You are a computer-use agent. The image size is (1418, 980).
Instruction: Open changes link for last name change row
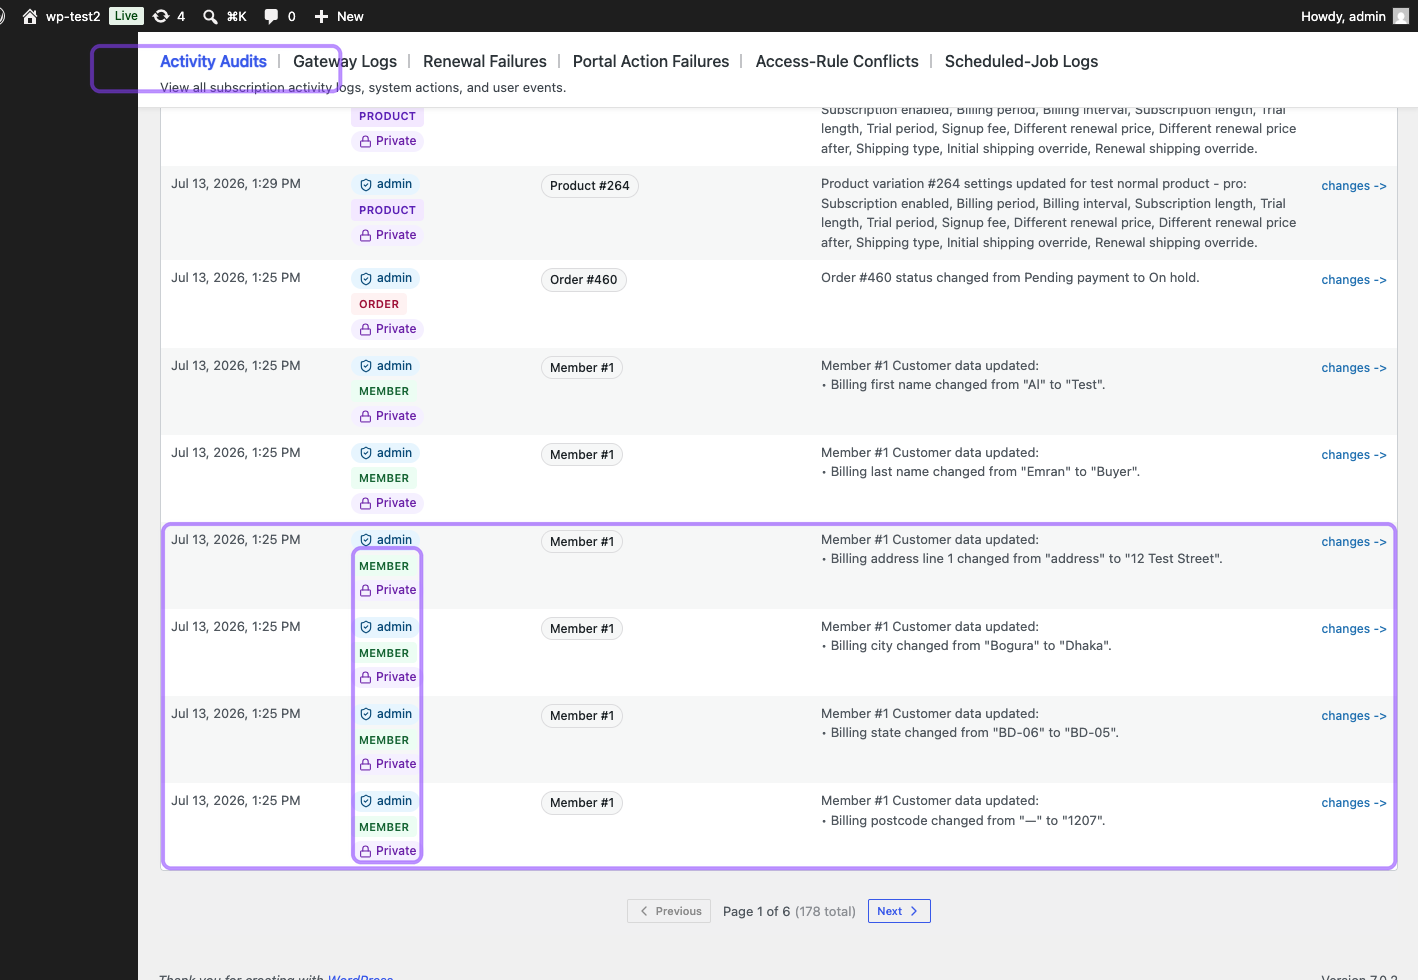pyautogui.click(x=1354, y=455)
